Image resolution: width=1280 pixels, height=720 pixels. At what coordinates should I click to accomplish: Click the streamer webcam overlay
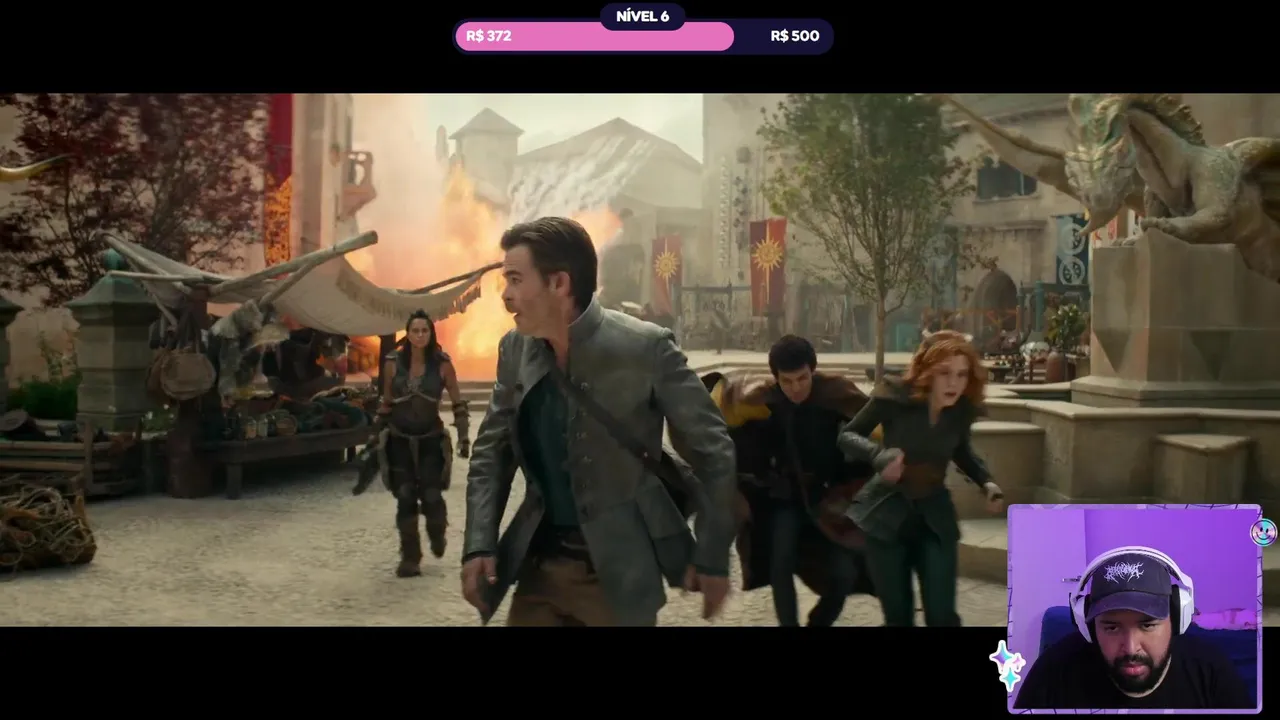1134,608
